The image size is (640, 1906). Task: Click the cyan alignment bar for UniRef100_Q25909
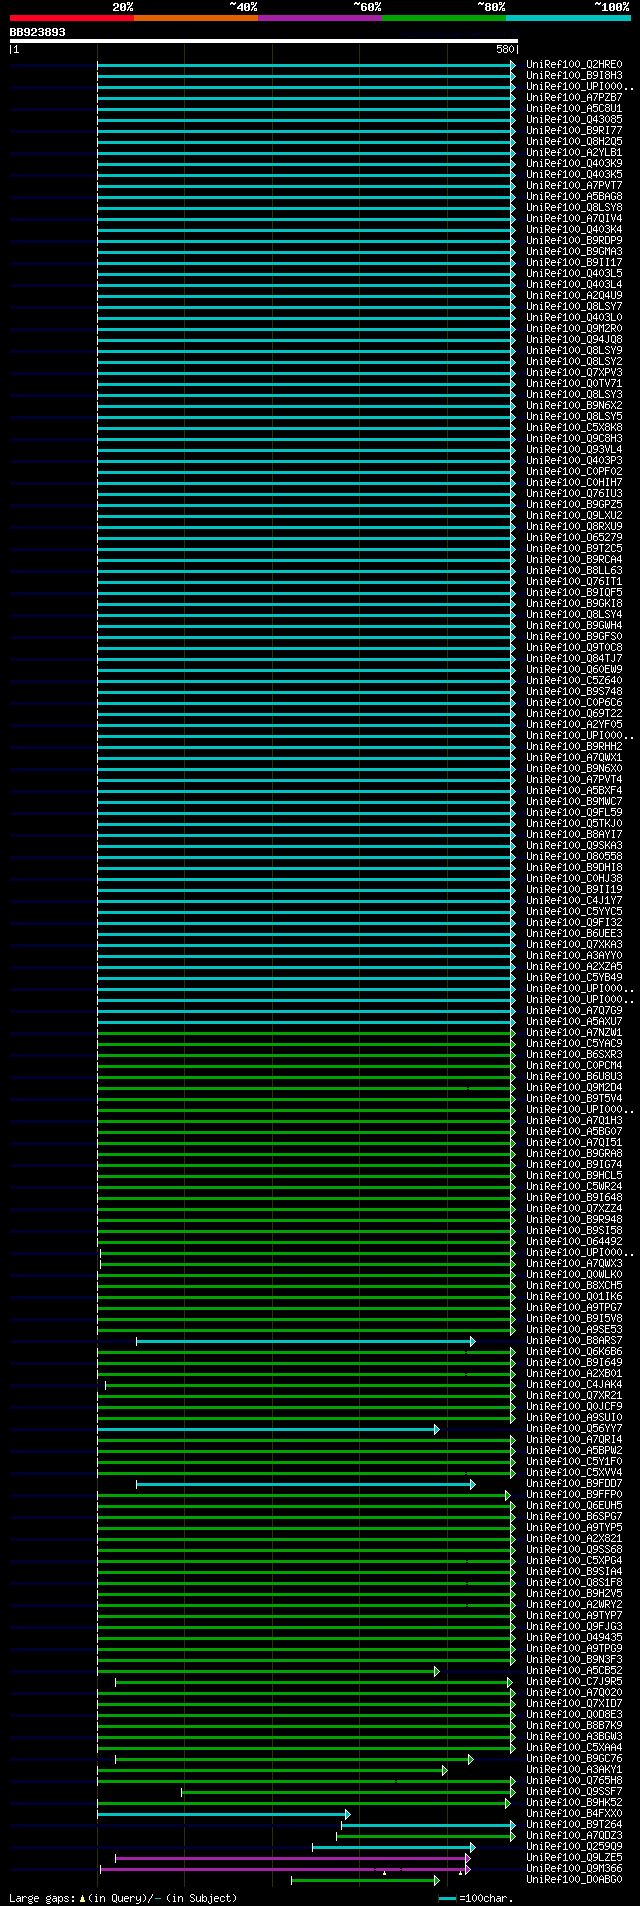pyautogui.click(x=393, y=1847)
